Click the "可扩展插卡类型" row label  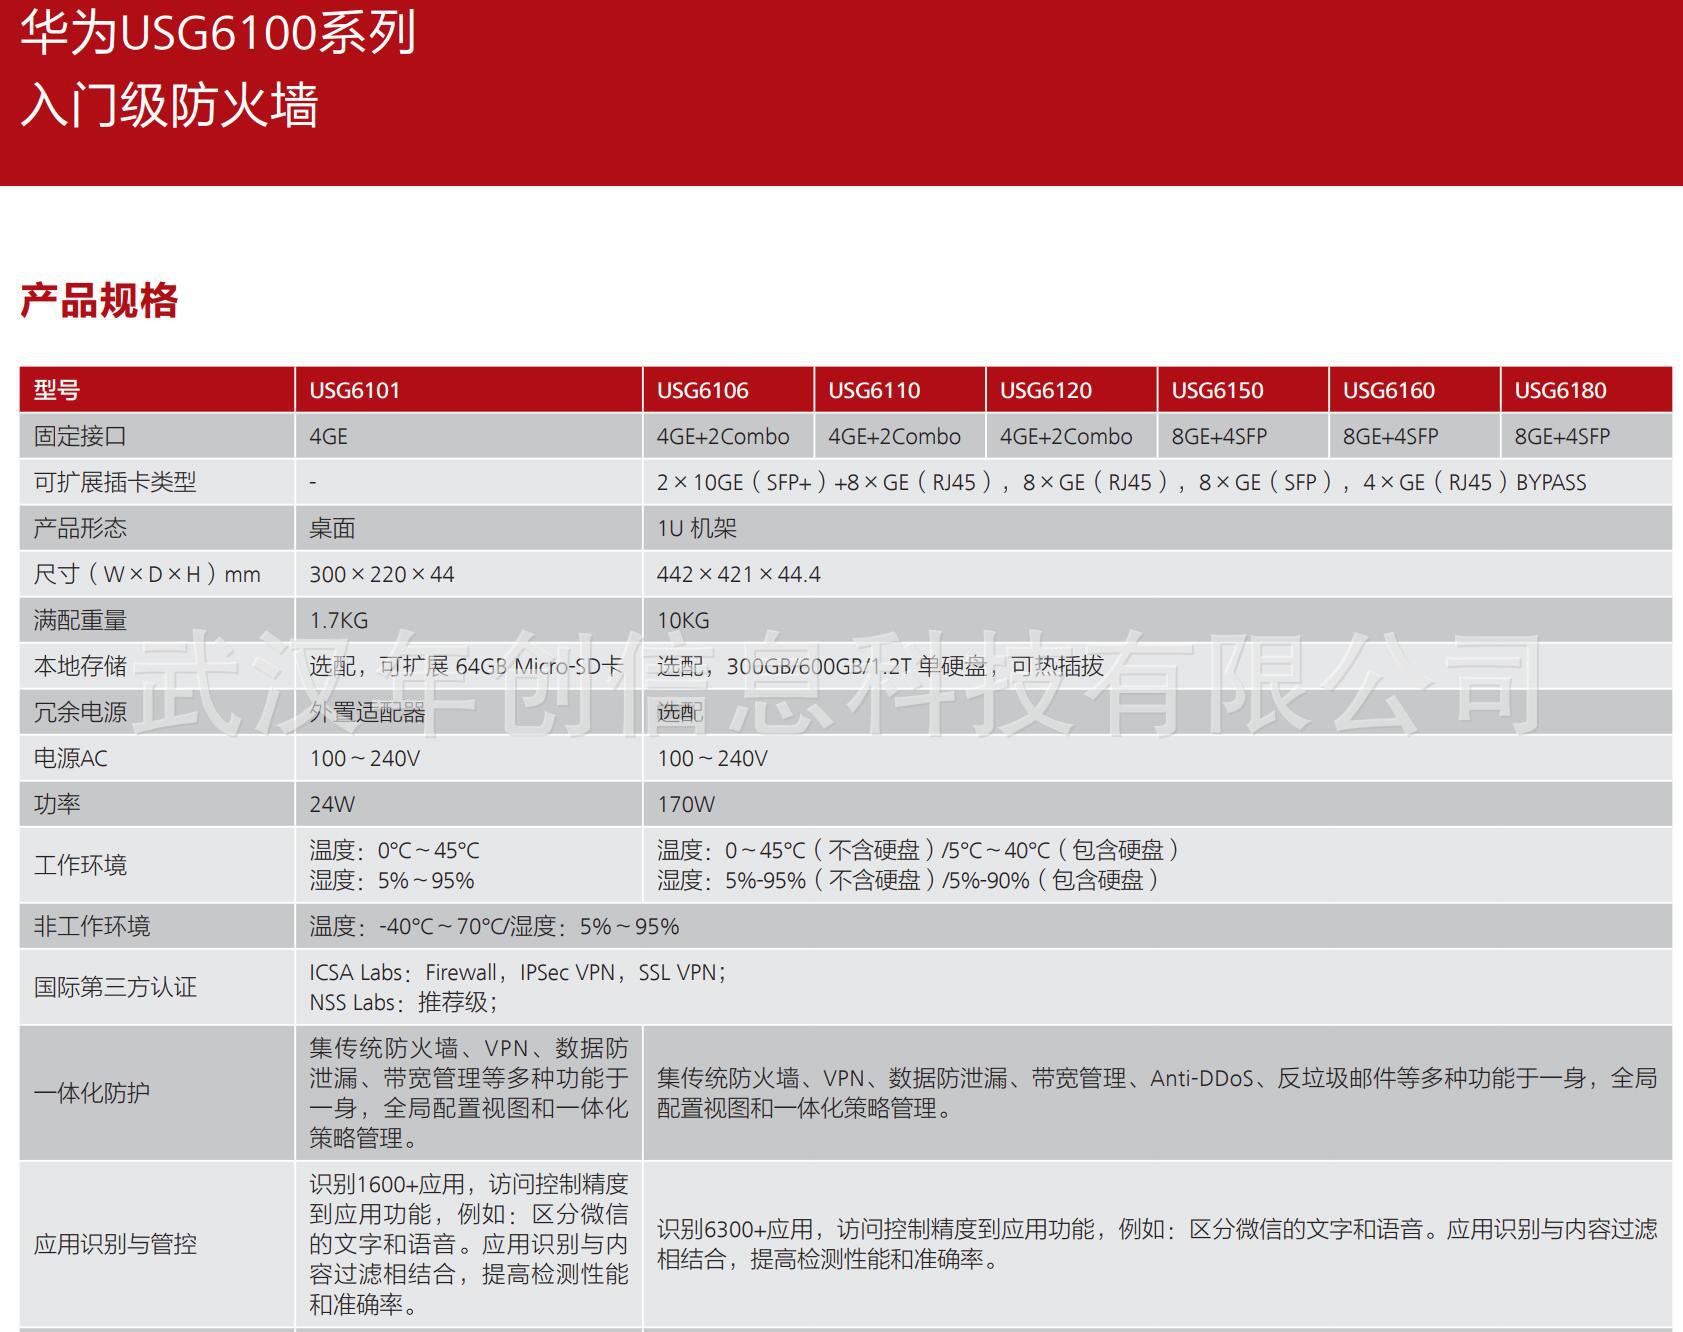click(x=115, y=482)
